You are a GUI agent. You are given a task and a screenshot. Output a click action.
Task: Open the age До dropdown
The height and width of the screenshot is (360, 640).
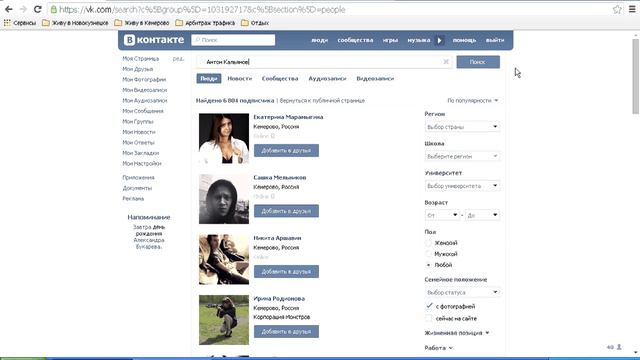pyautogui.click(x=482, y=215)
